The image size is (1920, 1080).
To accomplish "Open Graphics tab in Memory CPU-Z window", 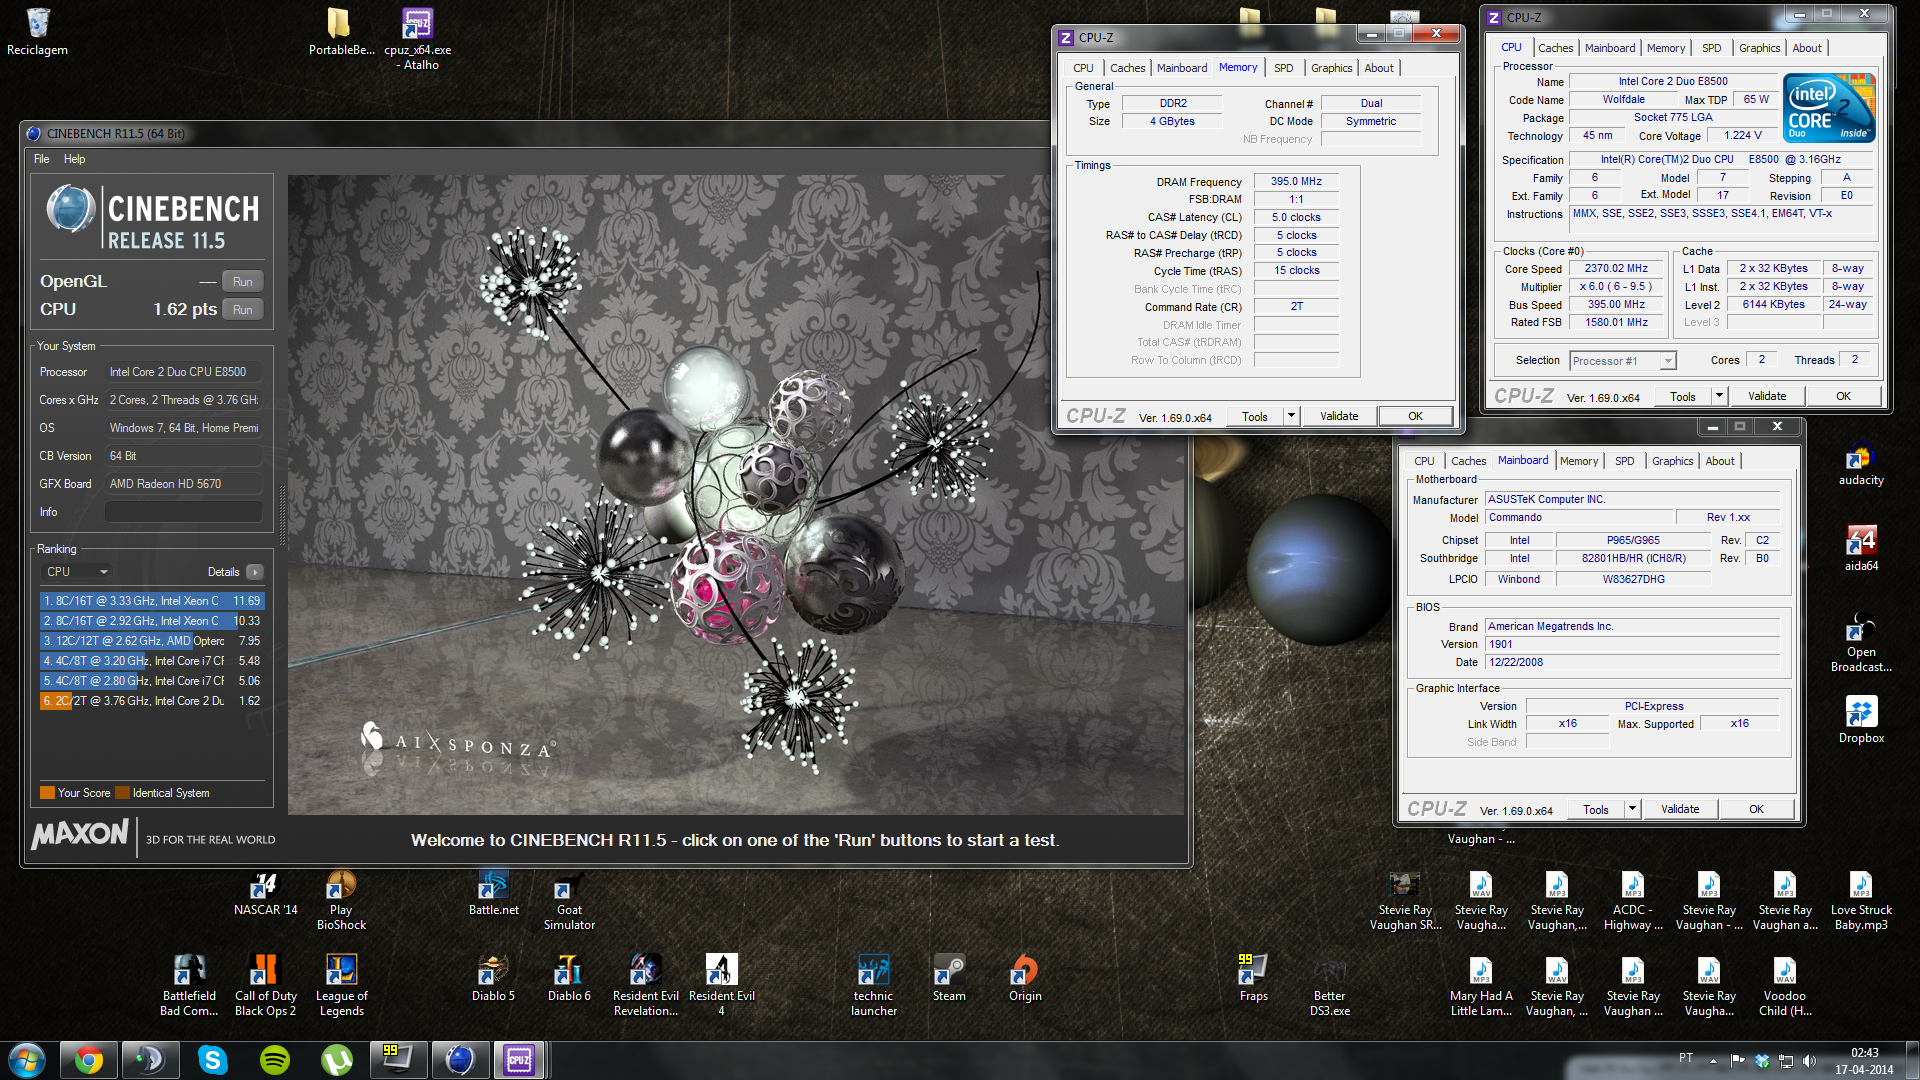I will [x=1331, y=68].
